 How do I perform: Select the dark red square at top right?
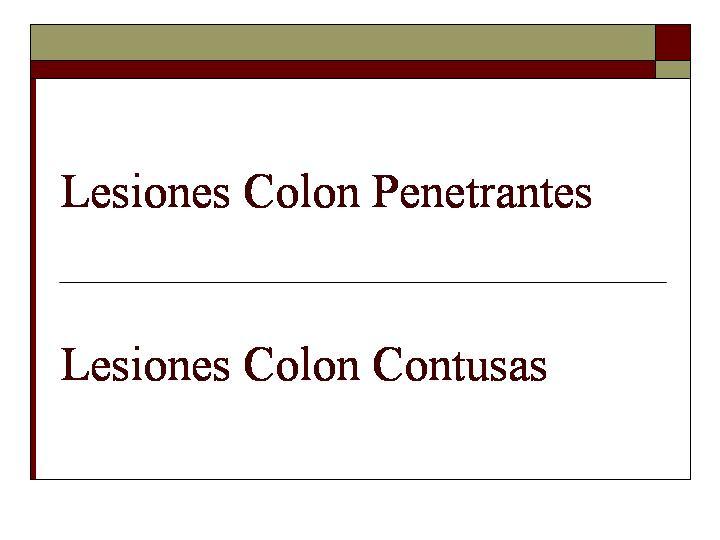[673, 42]
